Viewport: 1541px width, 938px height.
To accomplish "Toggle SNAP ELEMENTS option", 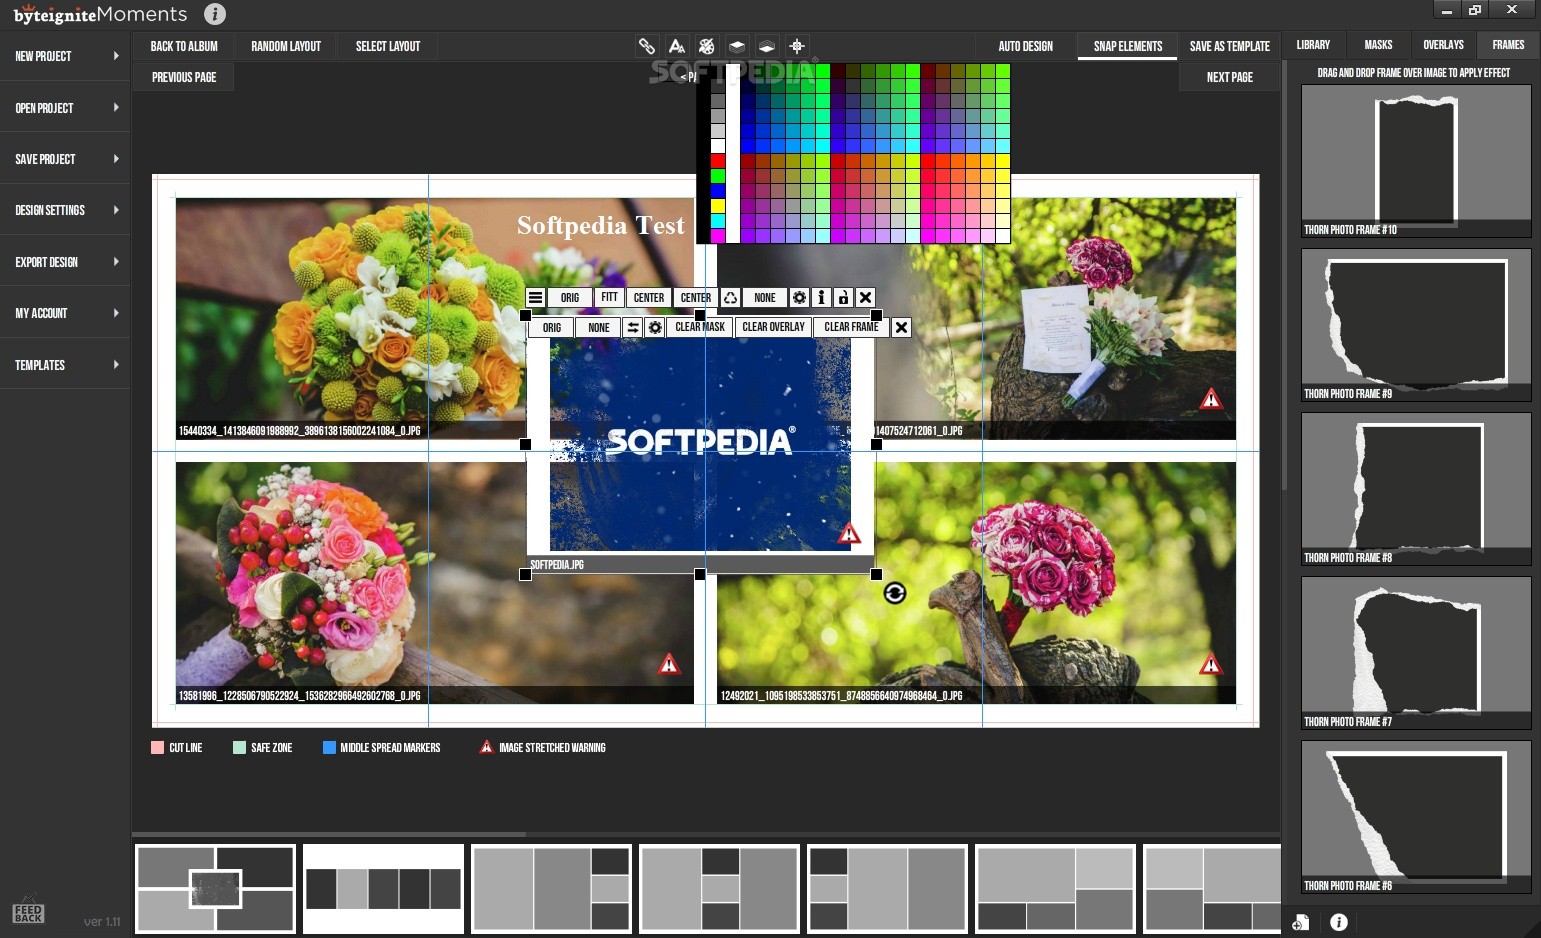I will (1127, 46).
